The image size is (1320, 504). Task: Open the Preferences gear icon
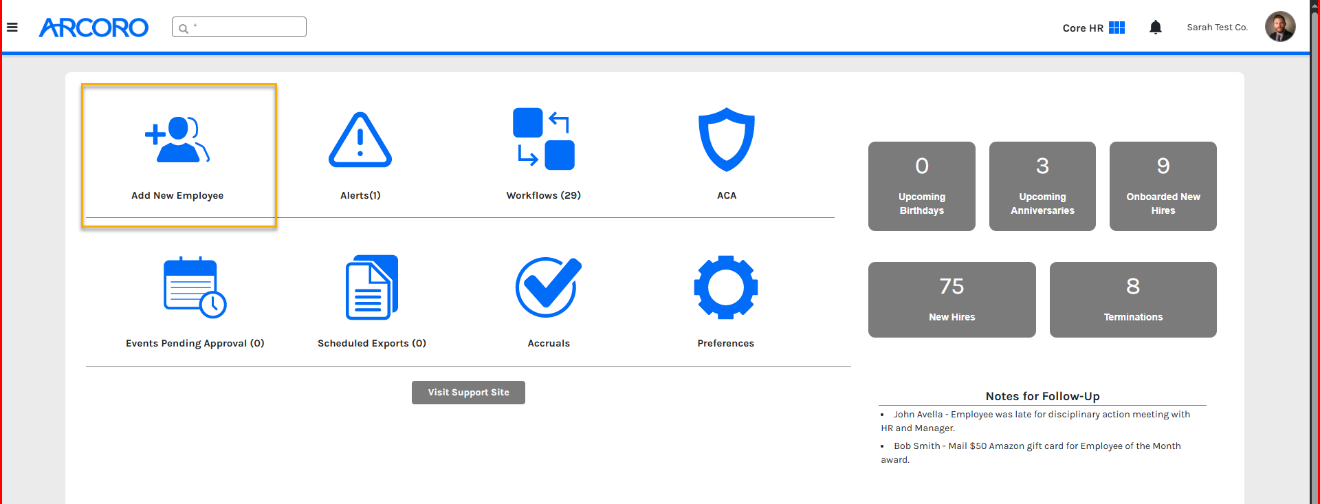point(726,287)
